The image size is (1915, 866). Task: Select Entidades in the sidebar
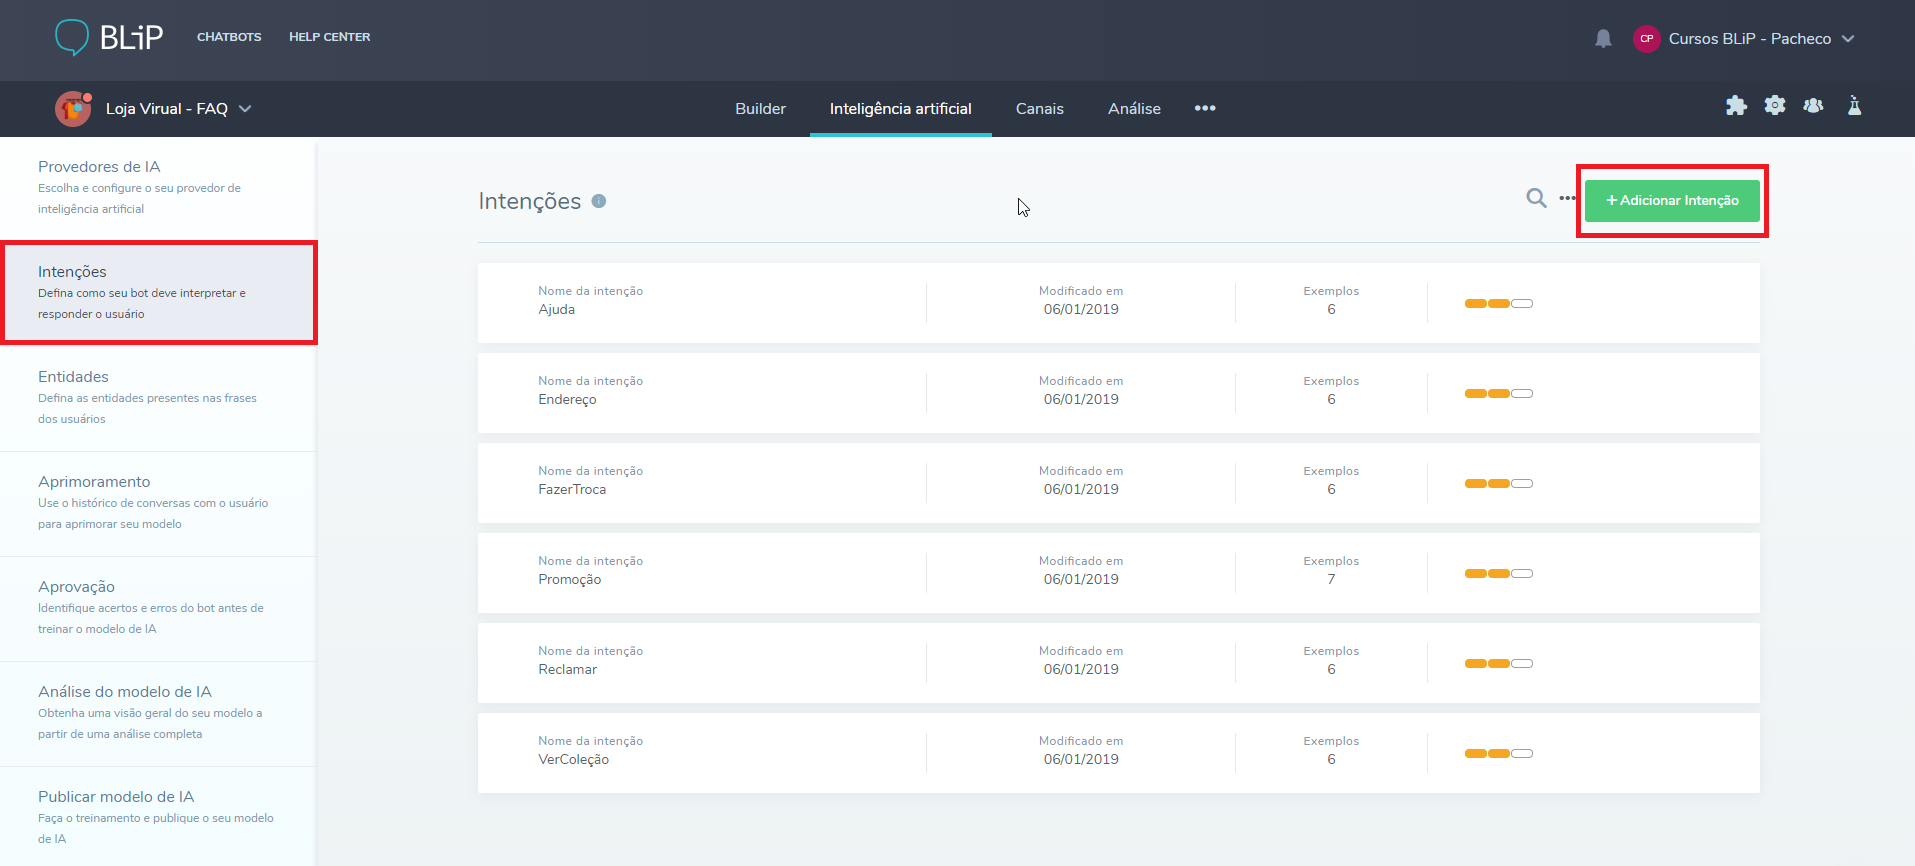[73, 377]
